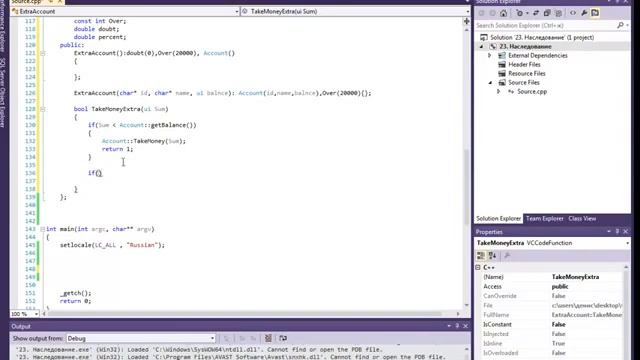This screenshot has width=640, height=360.
Task: Open the TakeMoneyExtra object dropdown in Properties
Action: 627,243
